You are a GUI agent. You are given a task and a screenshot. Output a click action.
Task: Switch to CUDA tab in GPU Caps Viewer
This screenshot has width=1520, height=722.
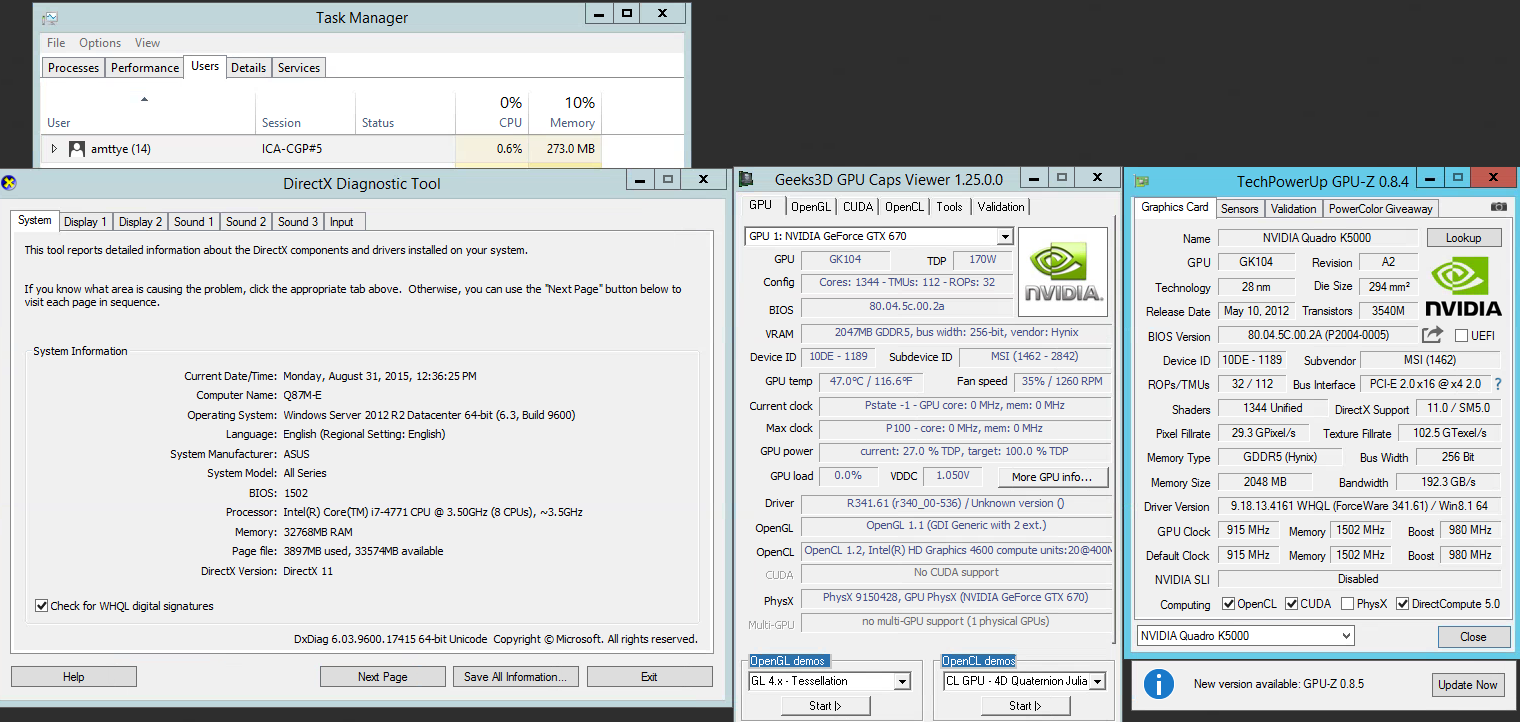pyautogui.click(x=858, y=207)
